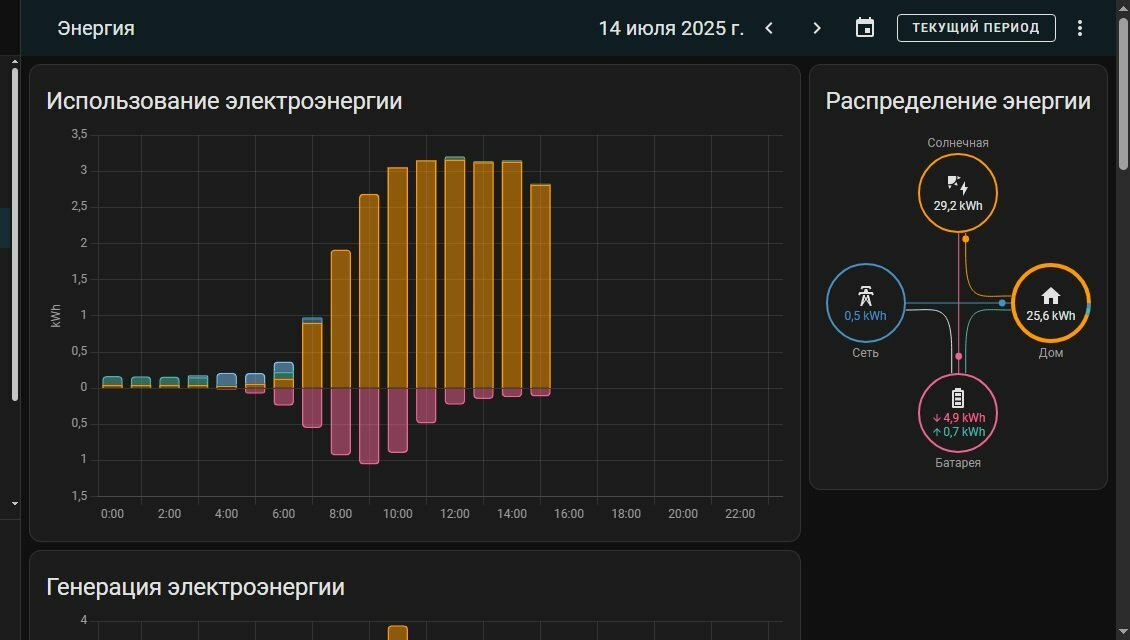Go to the previous day arrow
This screenshot has width=1130, height=640.
coord(769,28)
